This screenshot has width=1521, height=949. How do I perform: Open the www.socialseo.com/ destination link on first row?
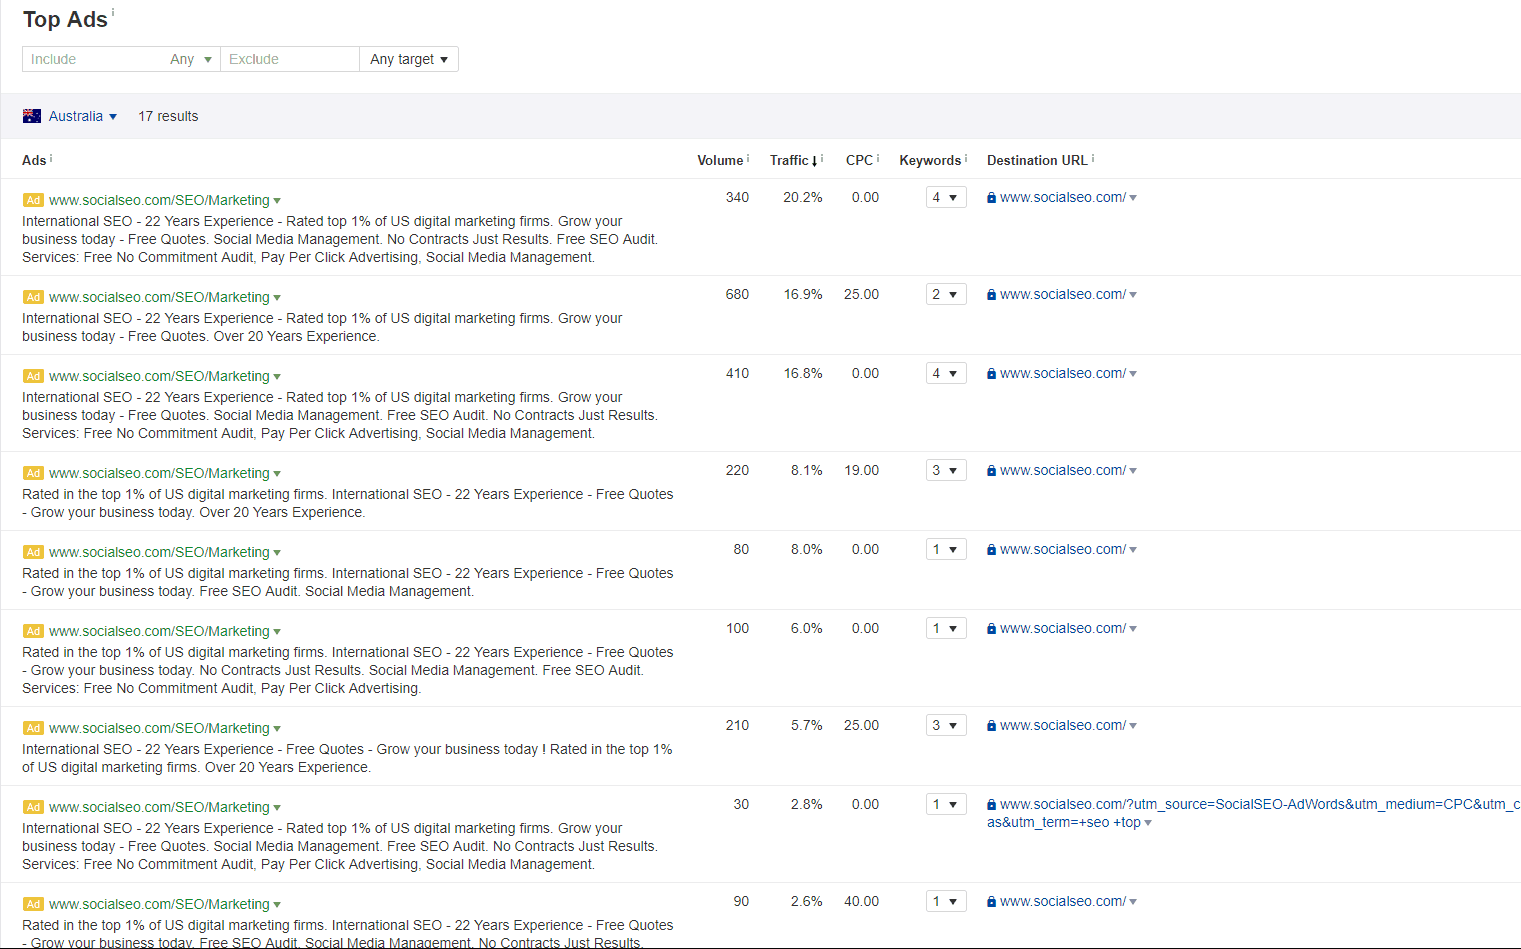point(1061,197)
